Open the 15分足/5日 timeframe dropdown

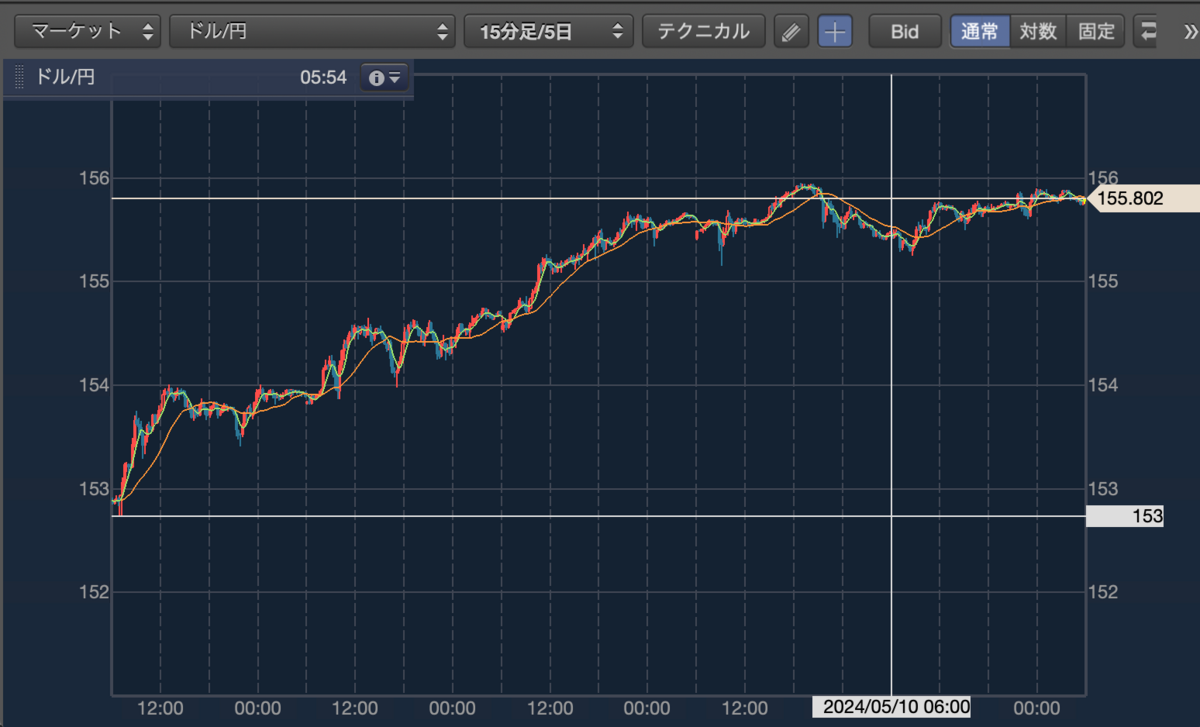coord(549,31)
